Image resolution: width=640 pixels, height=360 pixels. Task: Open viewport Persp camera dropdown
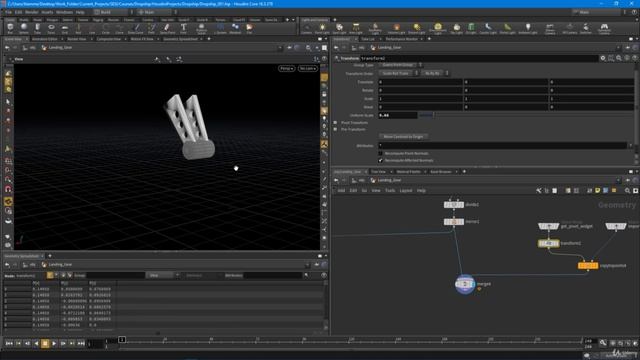(287, 69)
